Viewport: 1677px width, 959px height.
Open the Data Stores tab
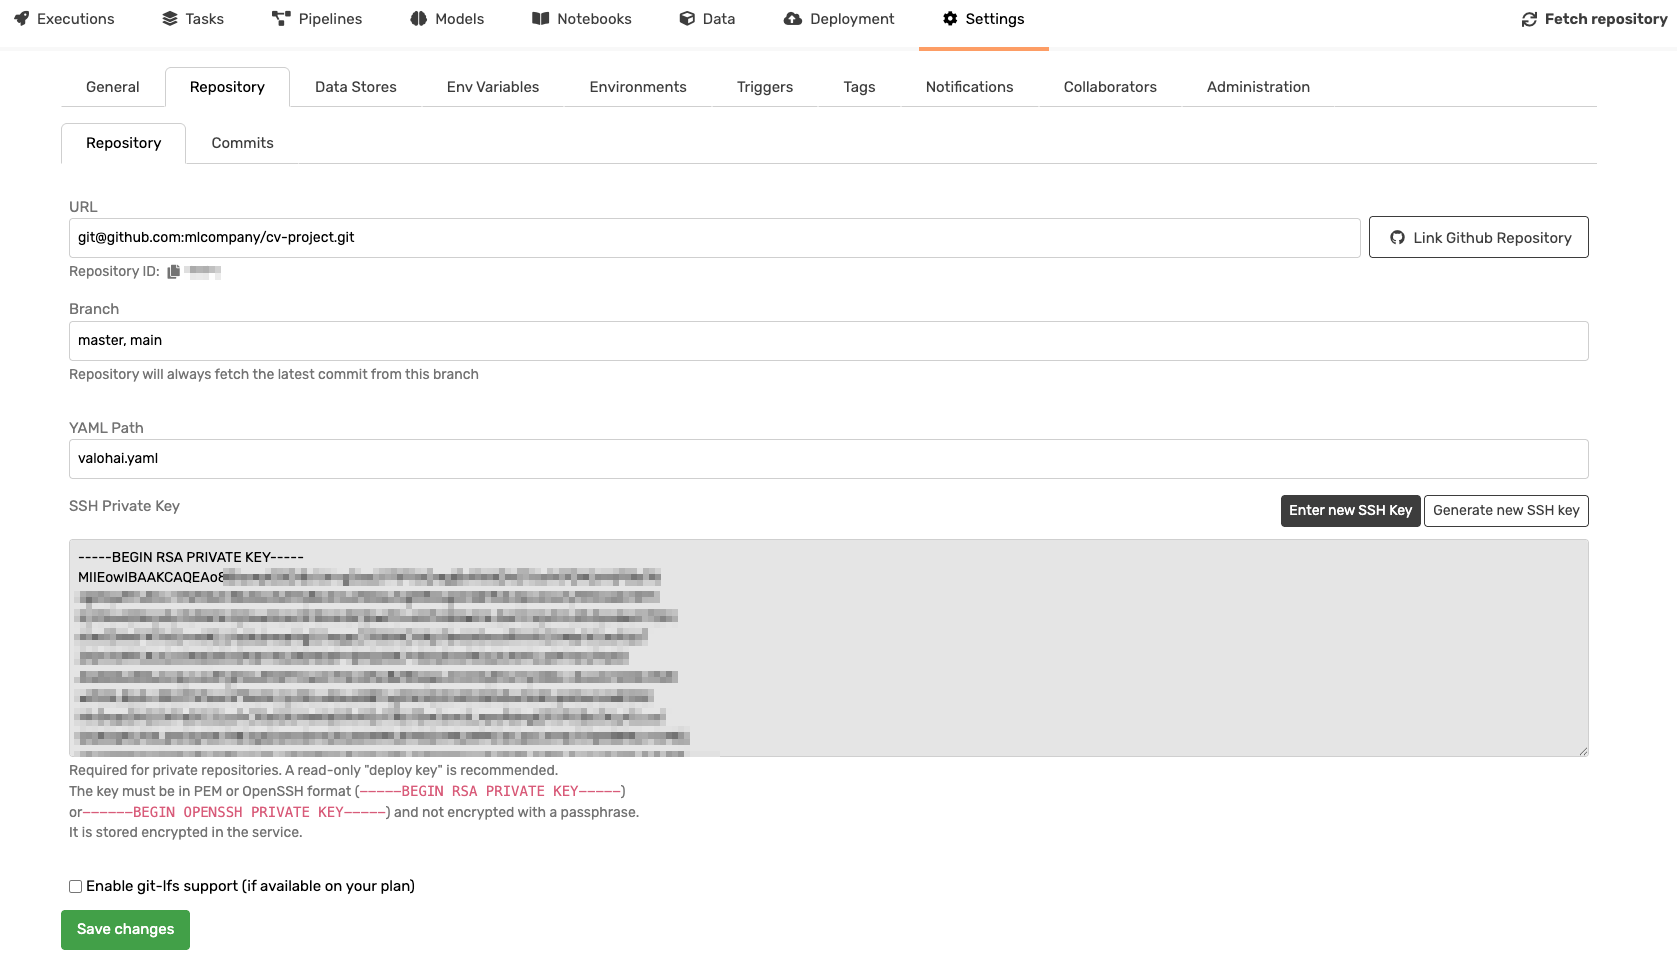pyautogui.click(x=355, y=87)
